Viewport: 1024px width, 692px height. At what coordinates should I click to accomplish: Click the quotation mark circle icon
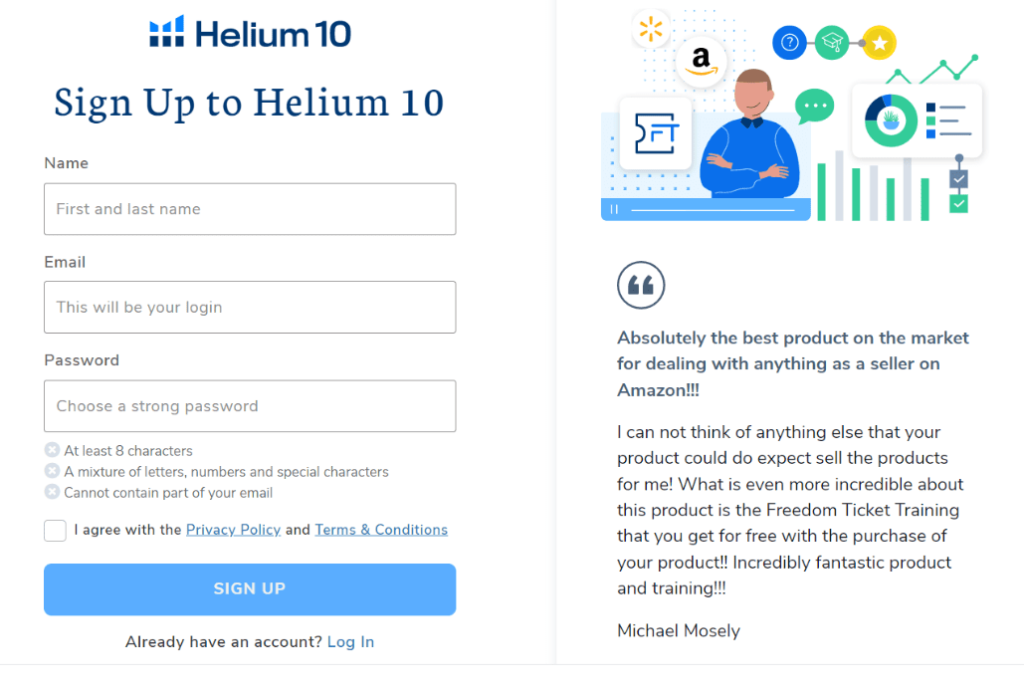pos(641,286)
